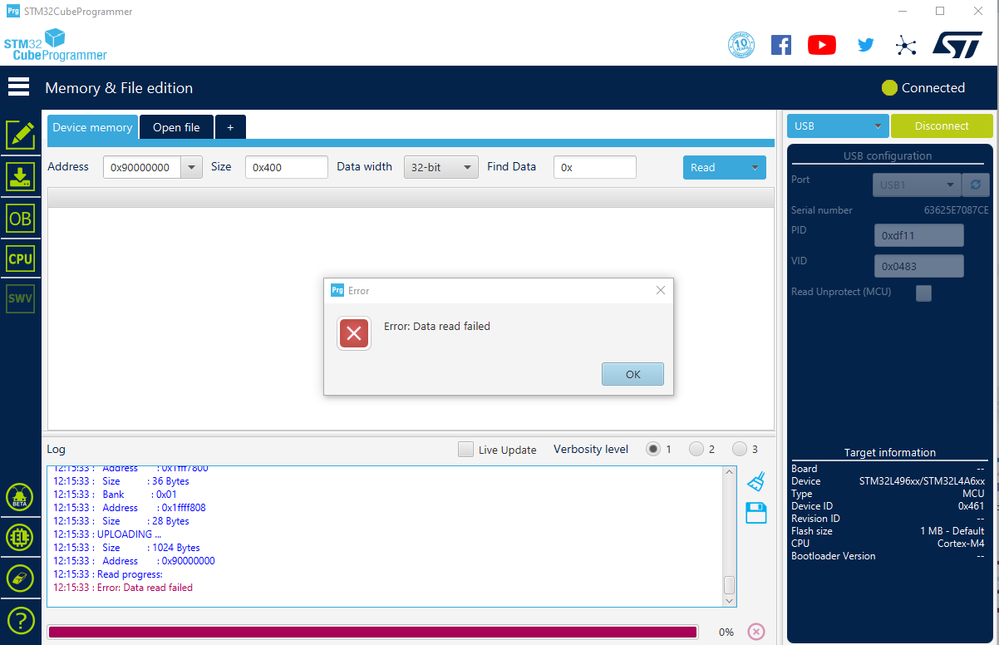The width and height of the screenshot is (999, 645).
Task: Select verbosity level 3
Action: tap(739, 449)
